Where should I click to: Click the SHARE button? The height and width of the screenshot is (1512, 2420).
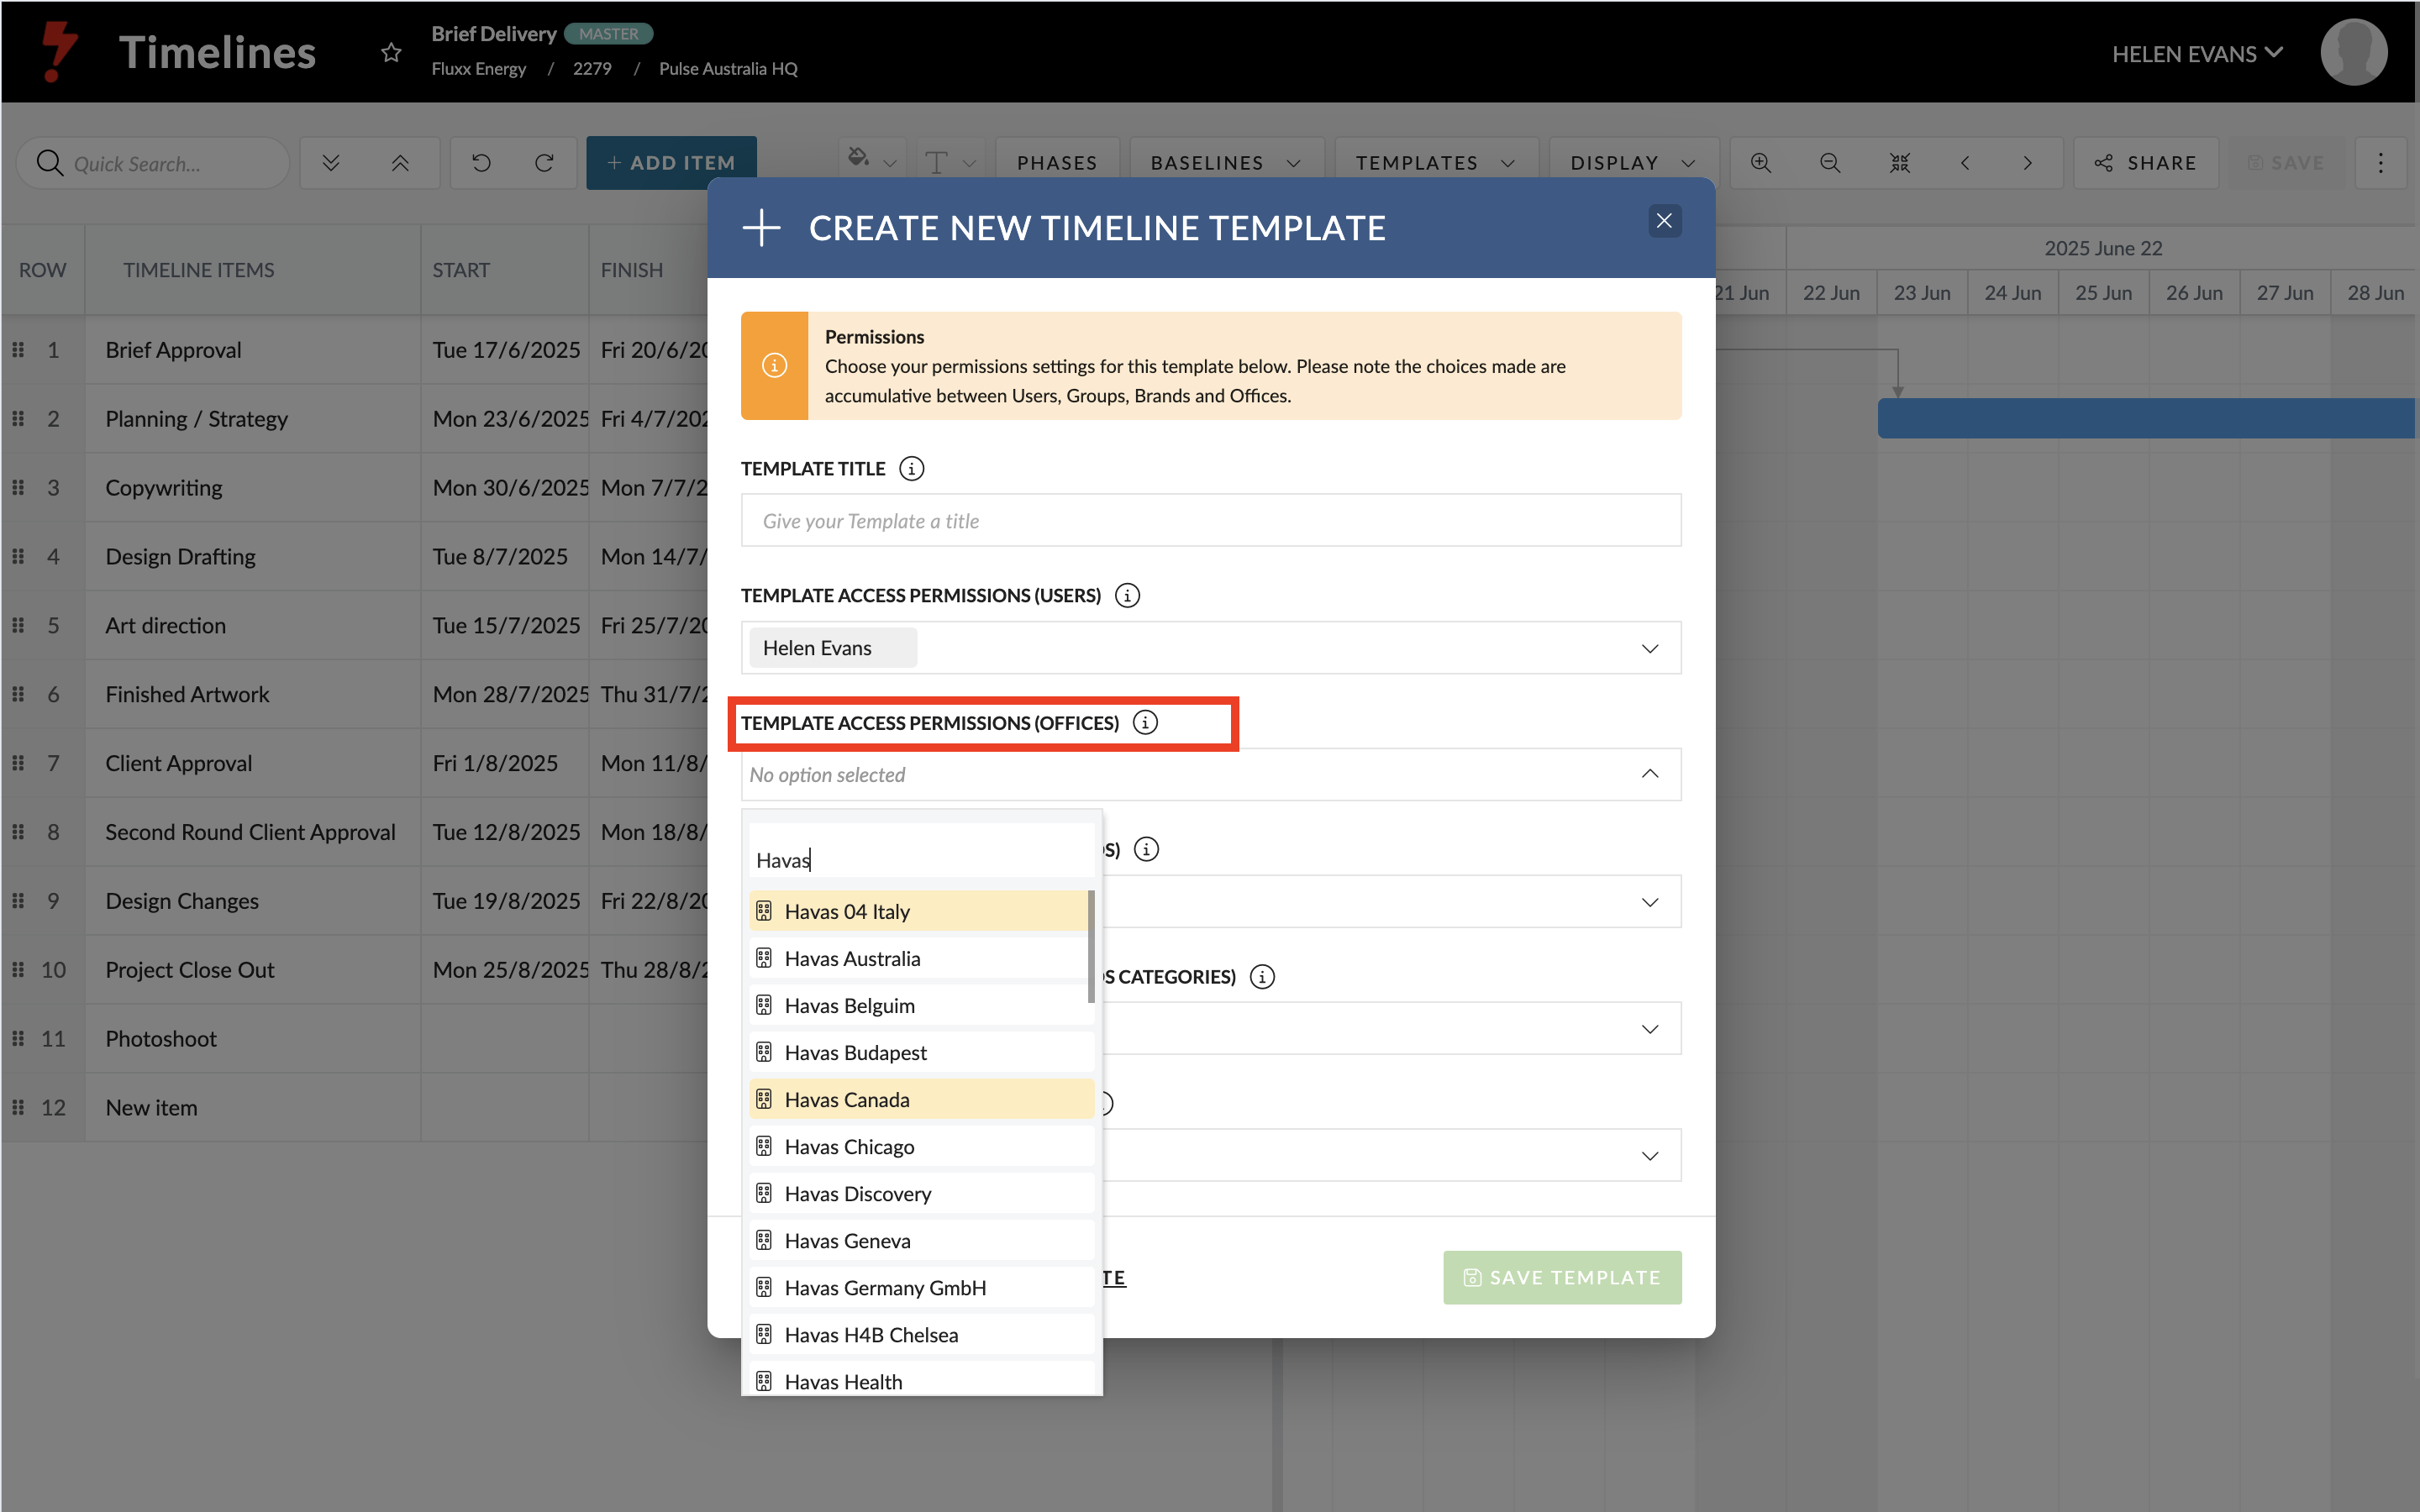click(x=2145, y=162)
